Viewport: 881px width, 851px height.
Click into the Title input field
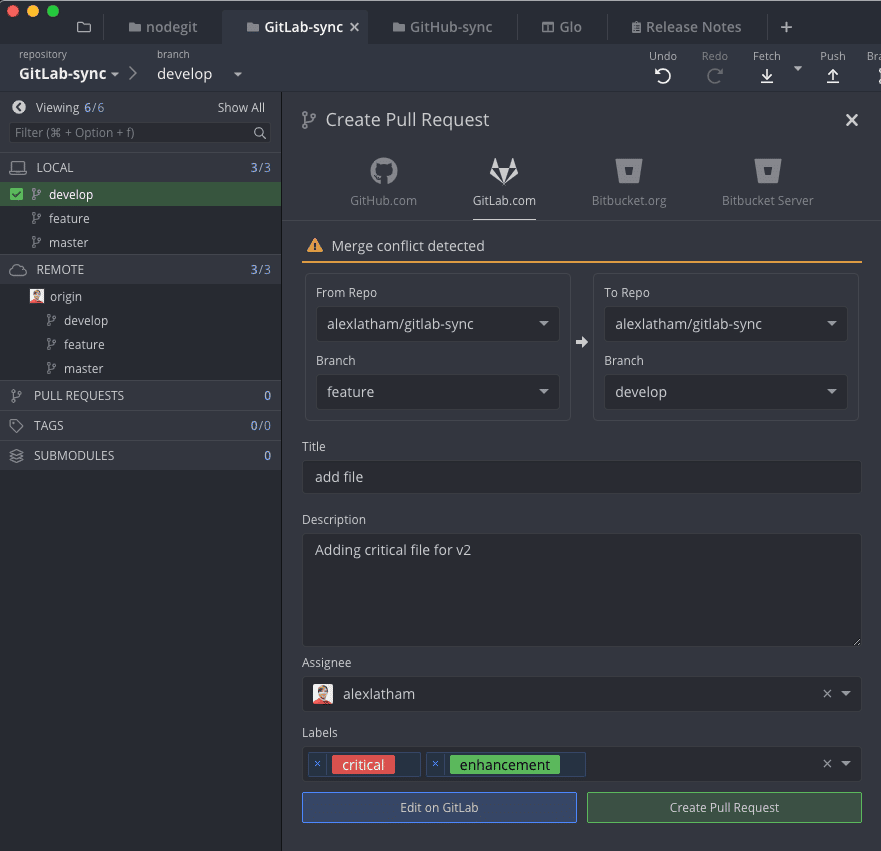click(581, 477)
